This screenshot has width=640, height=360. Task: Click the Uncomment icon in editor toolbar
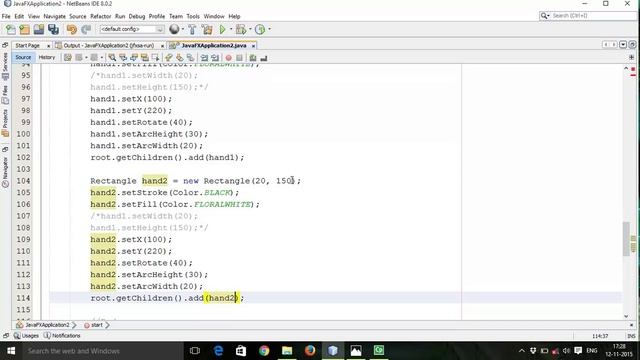point(264,58)
